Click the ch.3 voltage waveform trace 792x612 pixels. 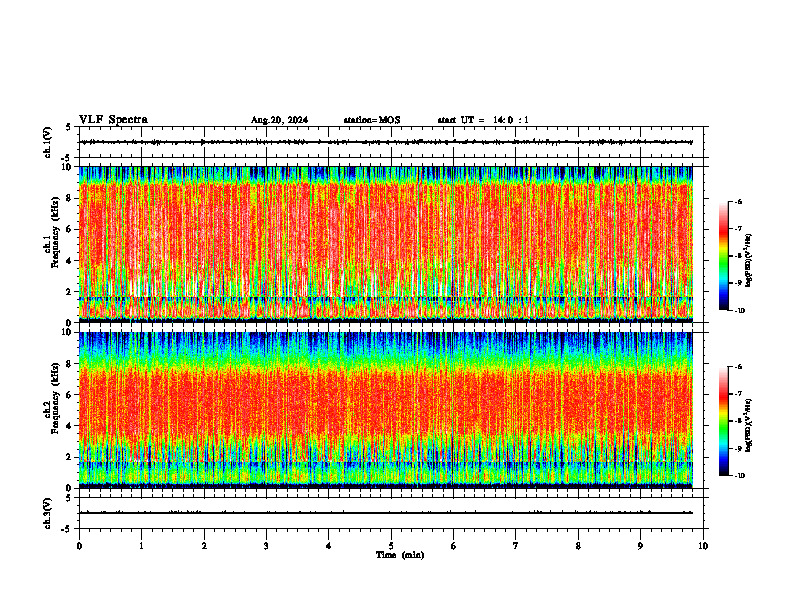[x=386, y=513]
